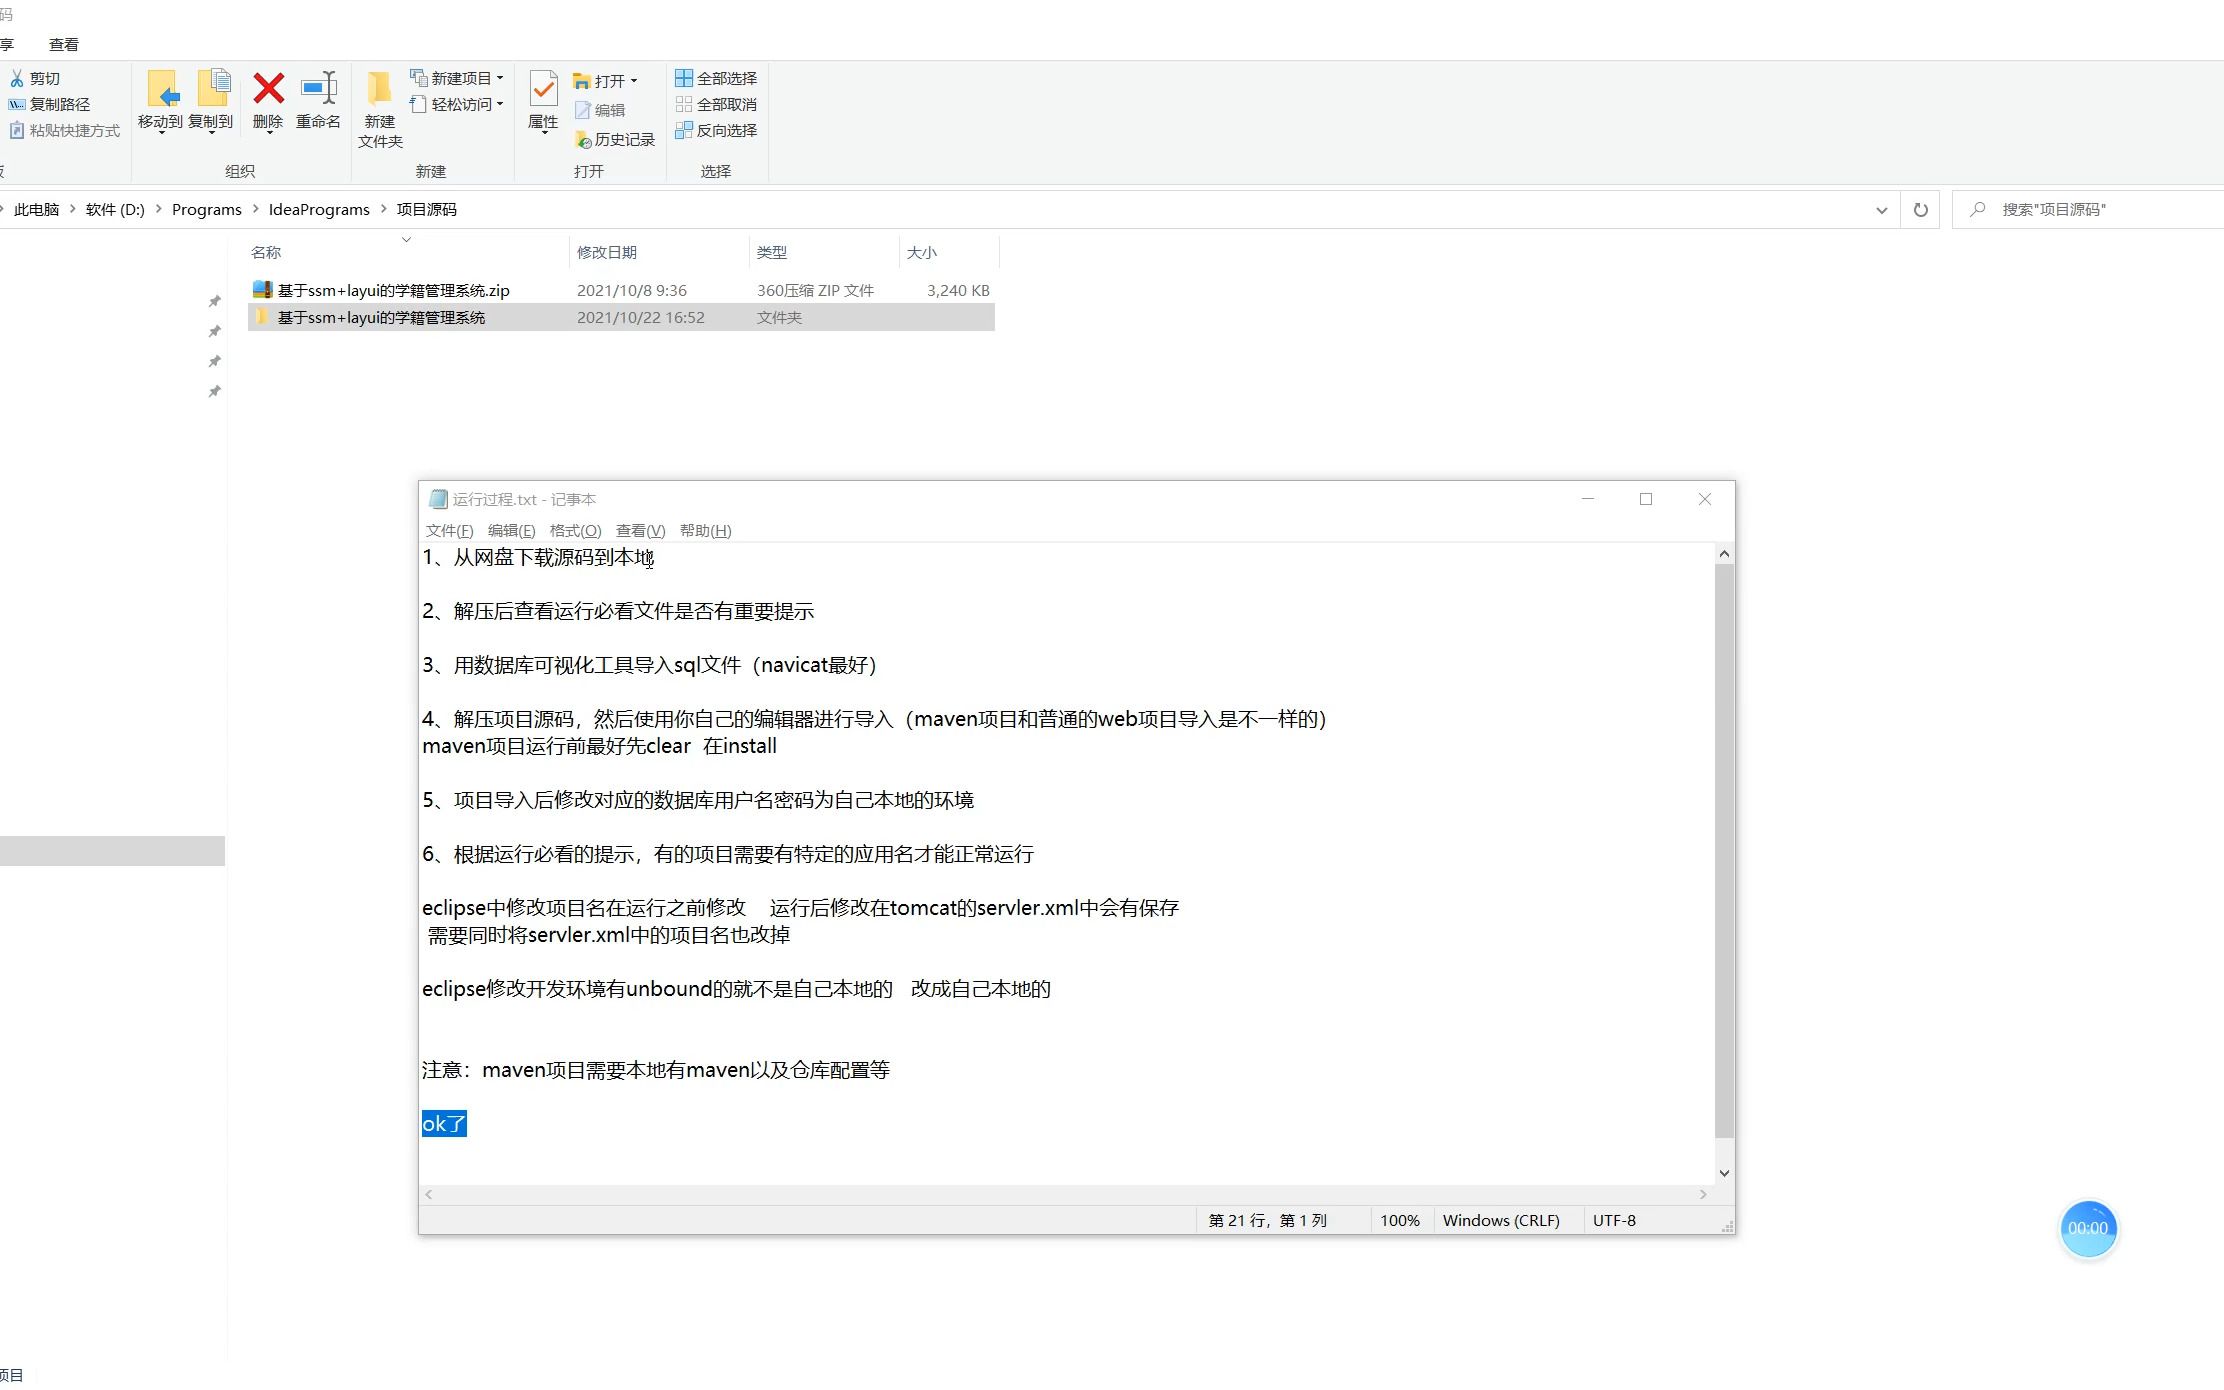Open the 格式(O) menu in Notepad
Viewport: 2224px width, 1390px height.
click(574, 530)
